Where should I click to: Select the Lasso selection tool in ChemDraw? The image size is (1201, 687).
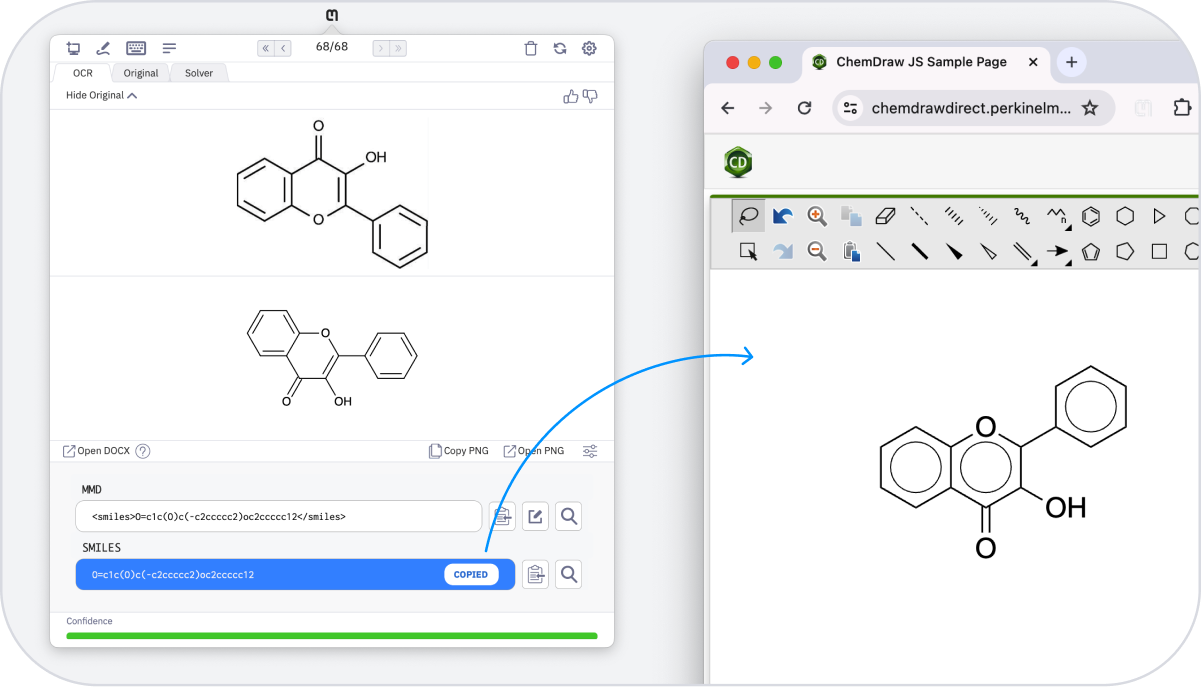tap(747, 216)
